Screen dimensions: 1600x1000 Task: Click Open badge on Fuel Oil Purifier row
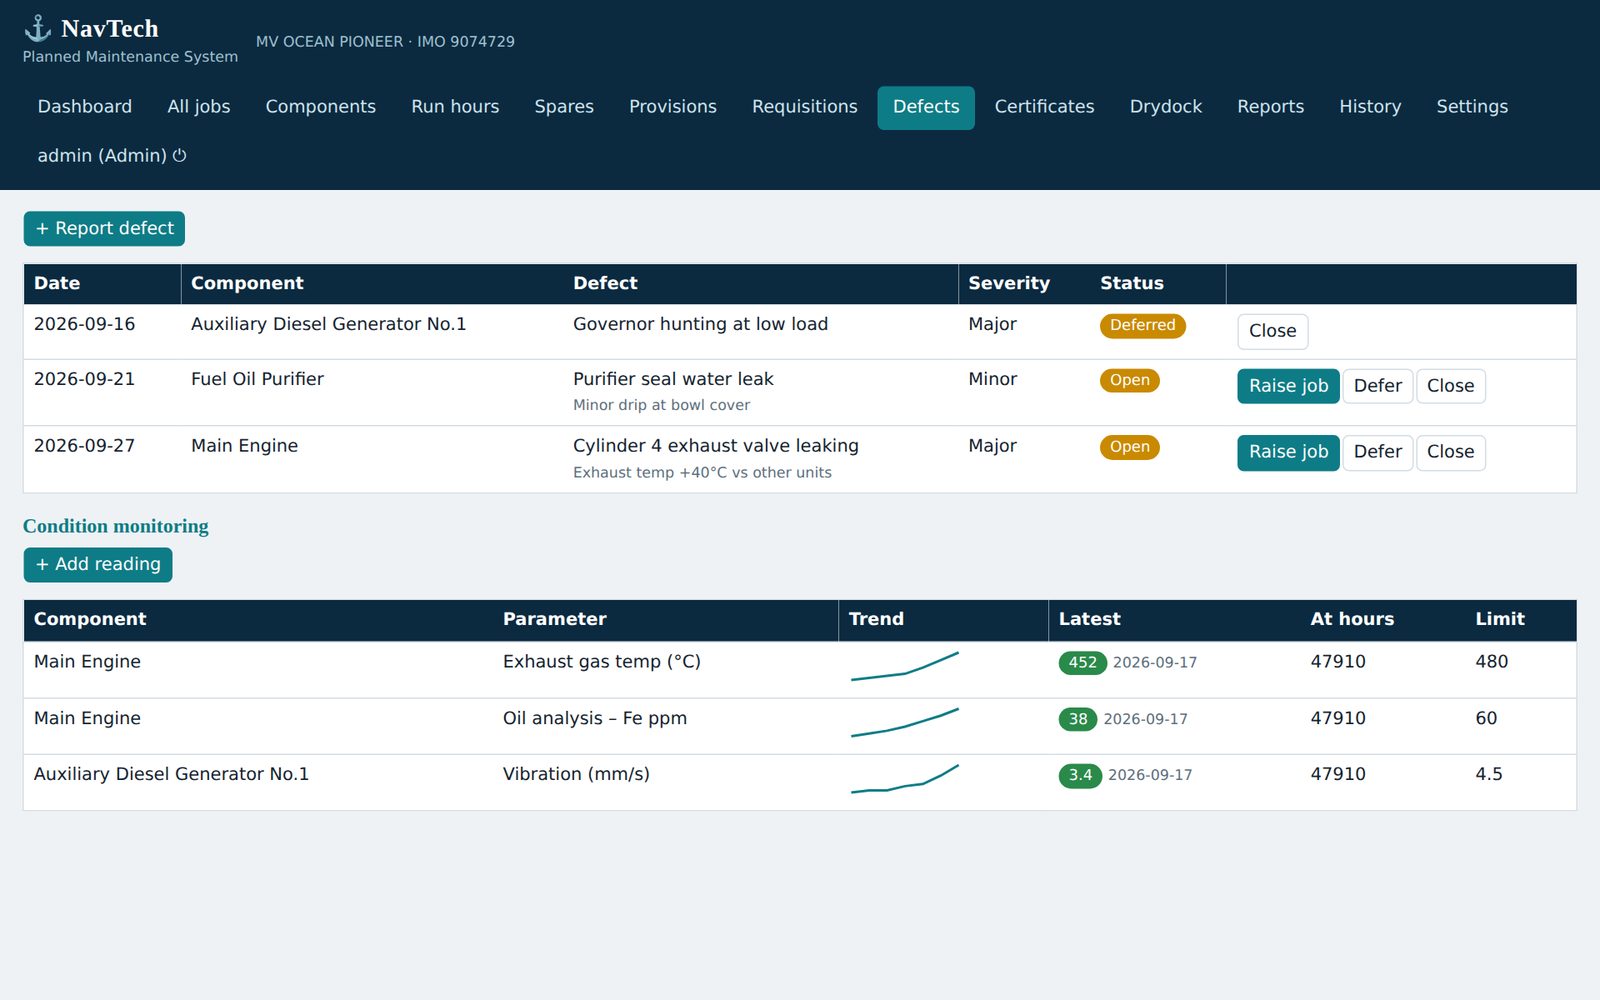click(x=1130, y=380)
